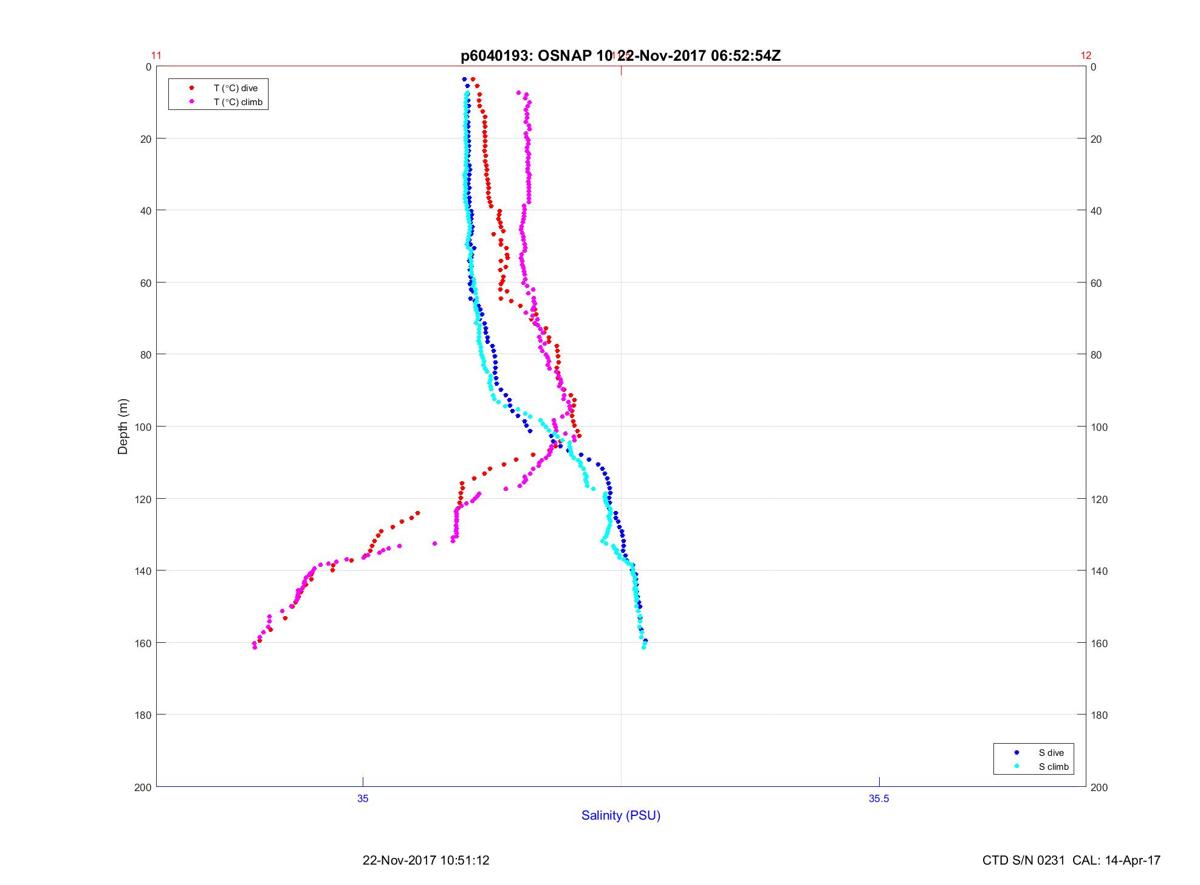Click the 'Depth (m)' axis label
The width and height of the screenshot is (1200, 885).
tap(124, 426)
